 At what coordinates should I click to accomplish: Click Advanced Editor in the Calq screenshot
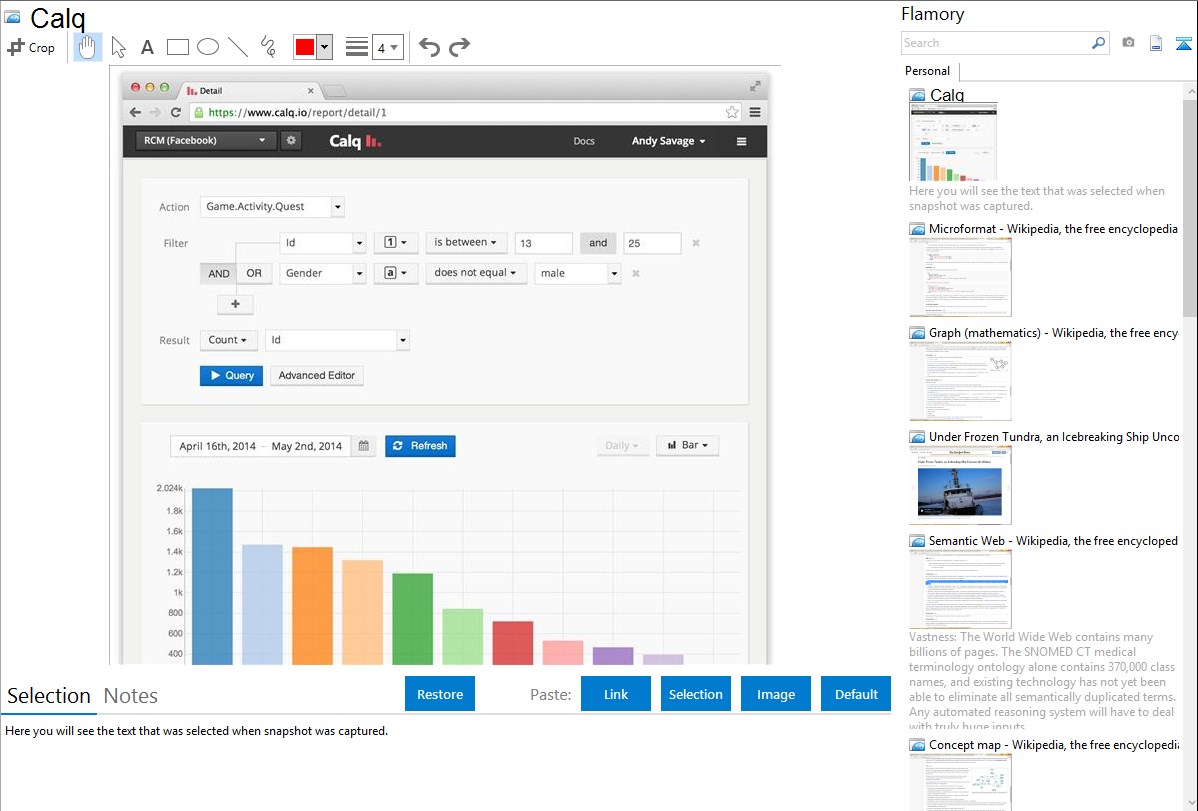point(316,375)
